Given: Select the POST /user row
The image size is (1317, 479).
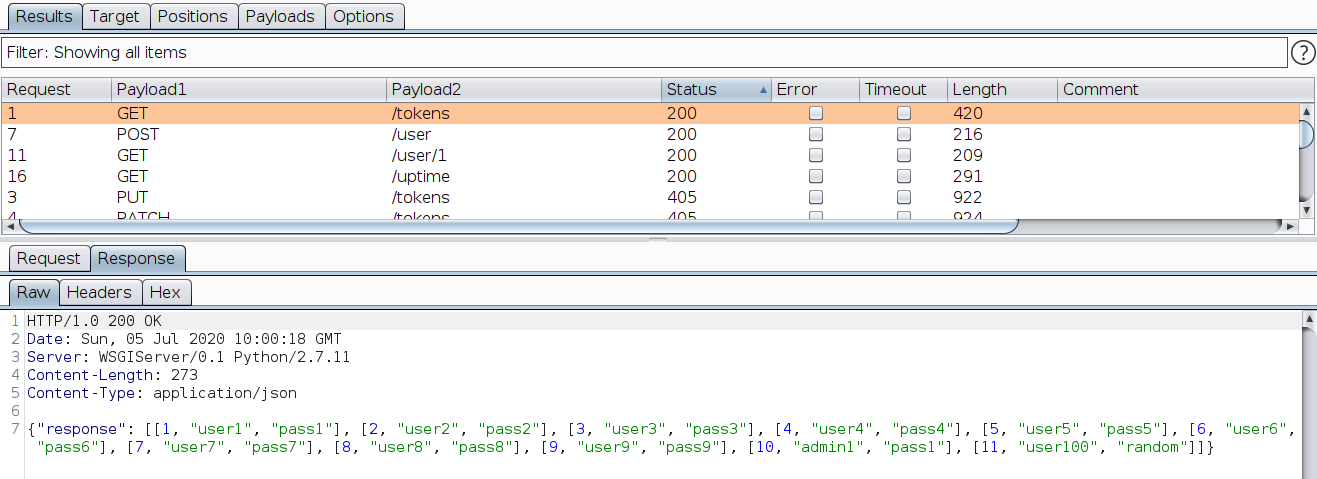Looking at the screenshot, I should (x=650, y=134).
